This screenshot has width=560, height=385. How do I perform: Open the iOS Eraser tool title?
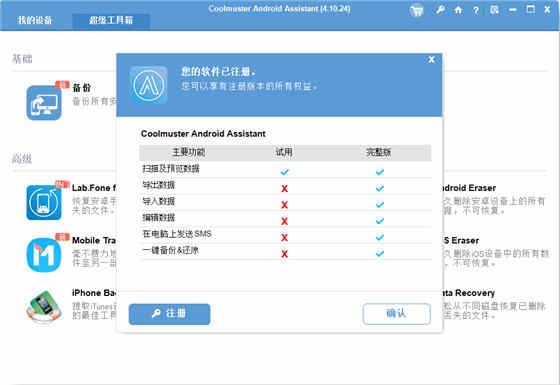pyautogui.click(x=461, y=240)
